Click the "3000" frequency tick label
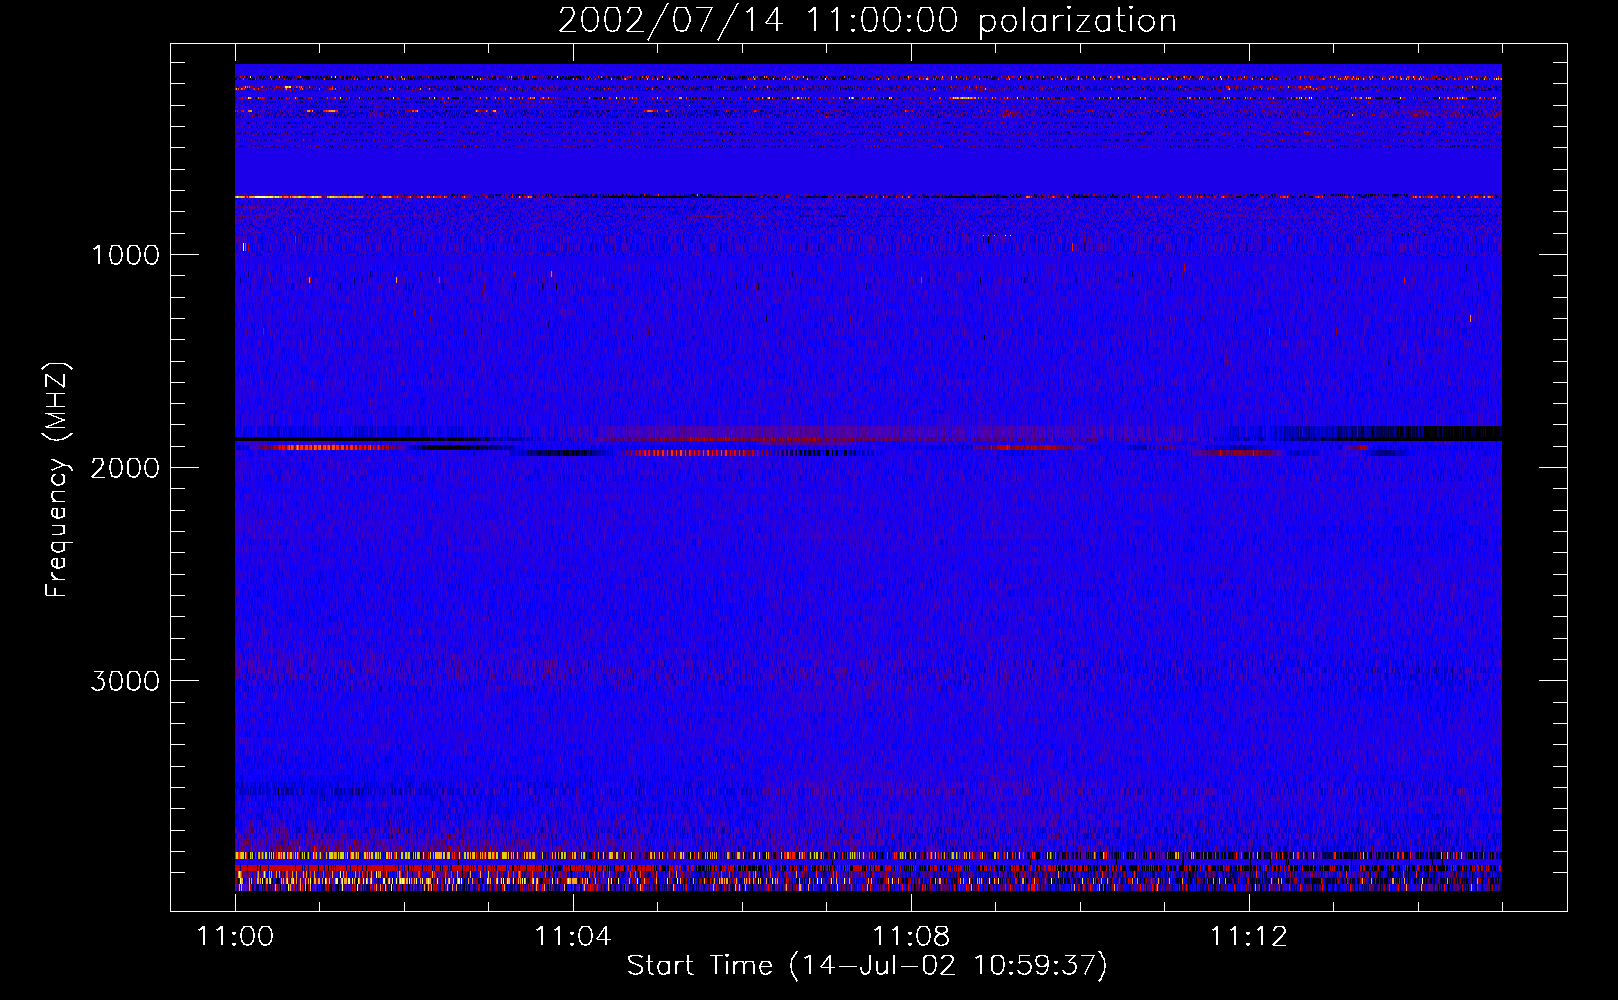1618x1000 pixels. (x=125, y=681)
